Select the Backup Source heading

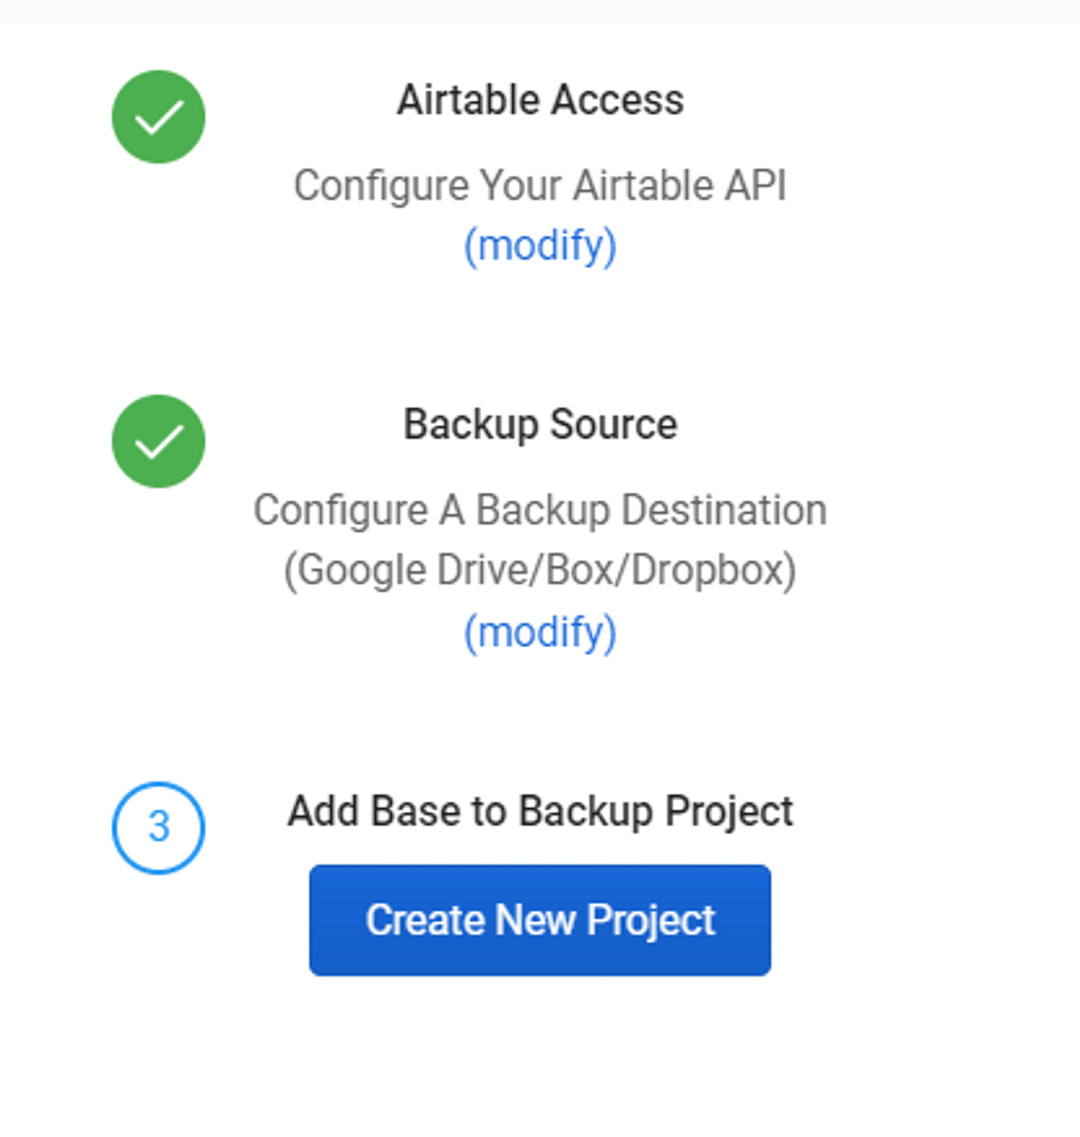click(540, 424)
